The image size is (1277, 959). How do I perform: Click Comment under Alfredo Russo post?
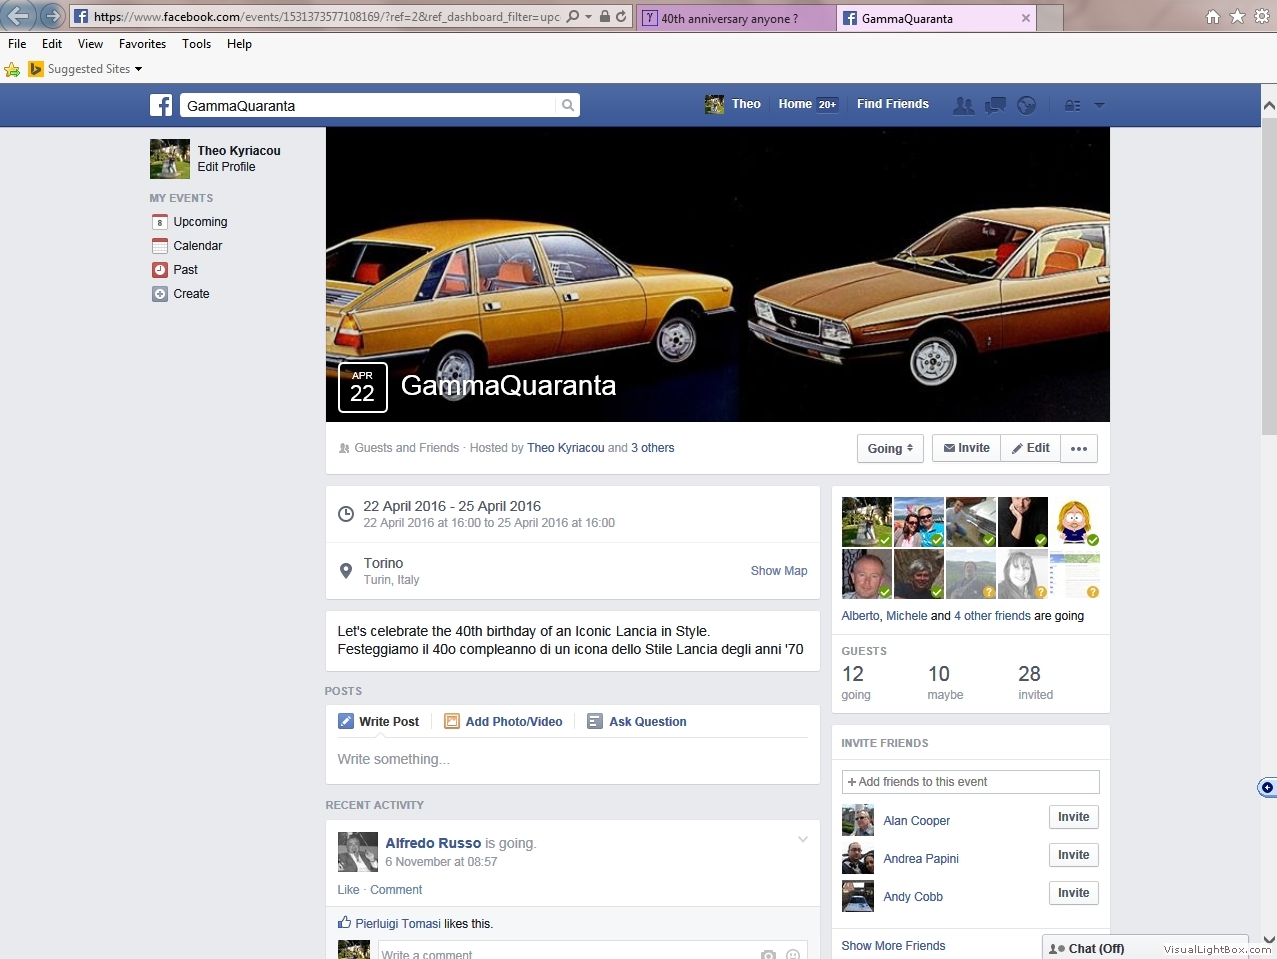pyautogui.click(x=396, y=890)
